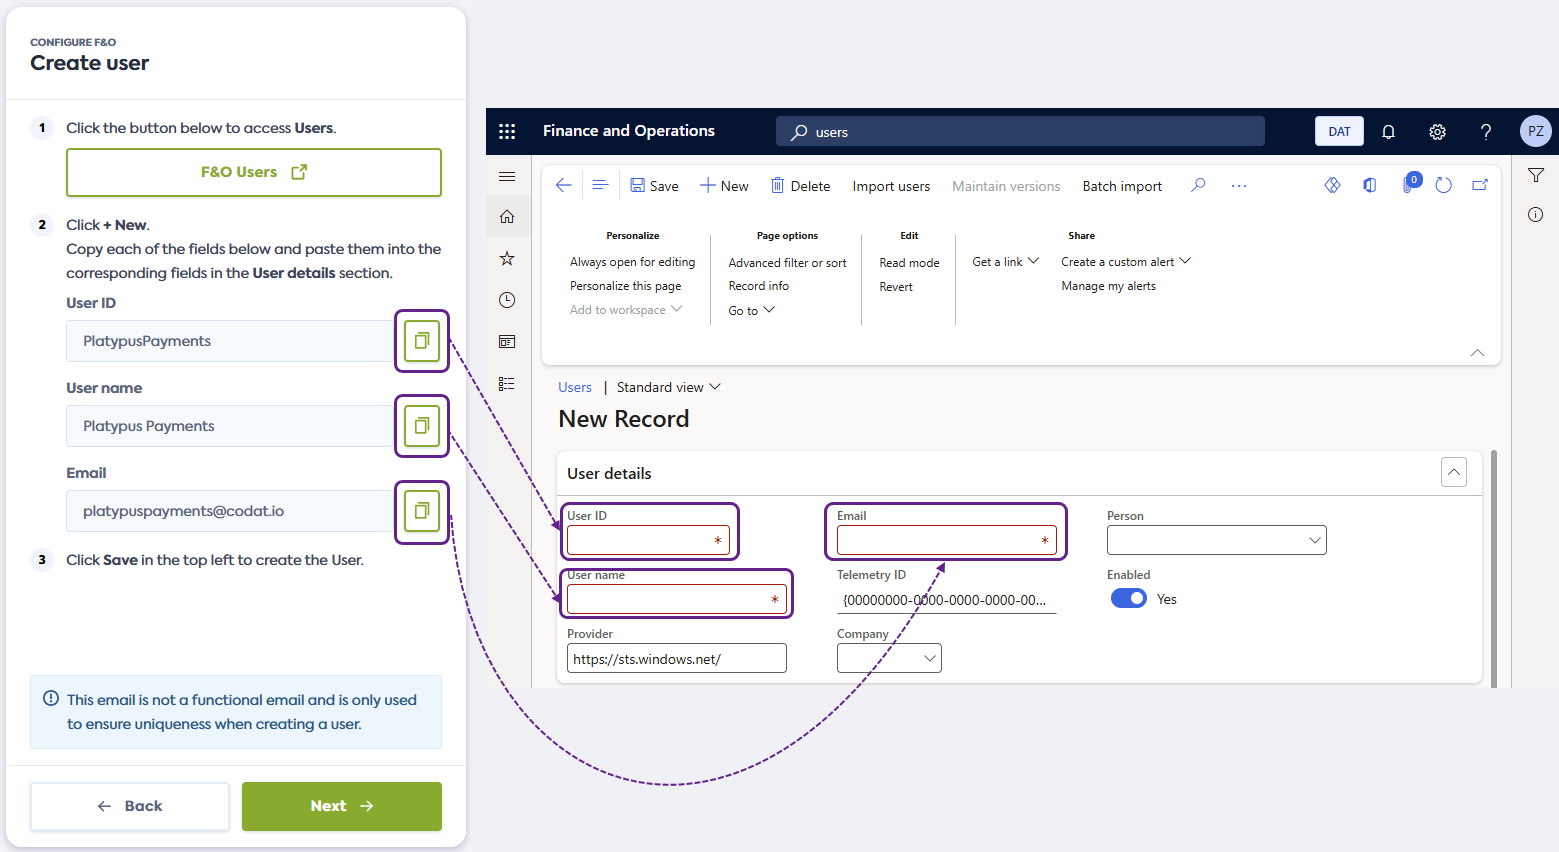Screen dimensions: 1559x852
Task: Copy the User ID value PlatypusPayments
Action: [421, 341]
